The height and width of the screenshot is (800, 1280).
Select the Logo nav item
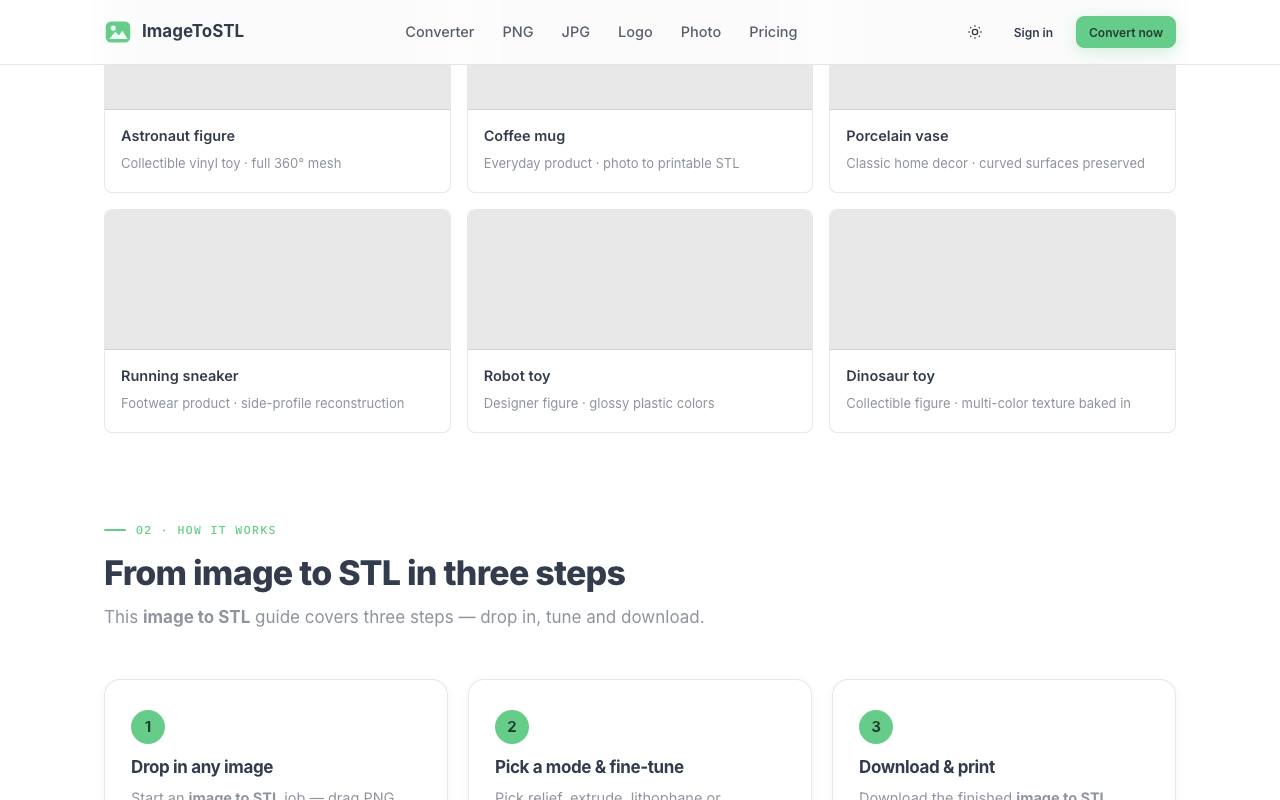(635, 32)
